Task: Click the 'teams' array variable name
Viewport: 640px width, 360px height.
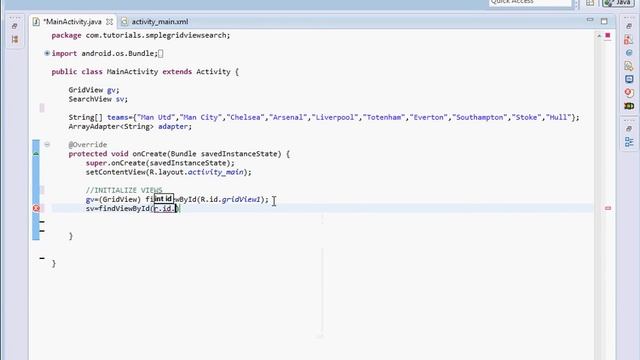Action: coord(118,118)
